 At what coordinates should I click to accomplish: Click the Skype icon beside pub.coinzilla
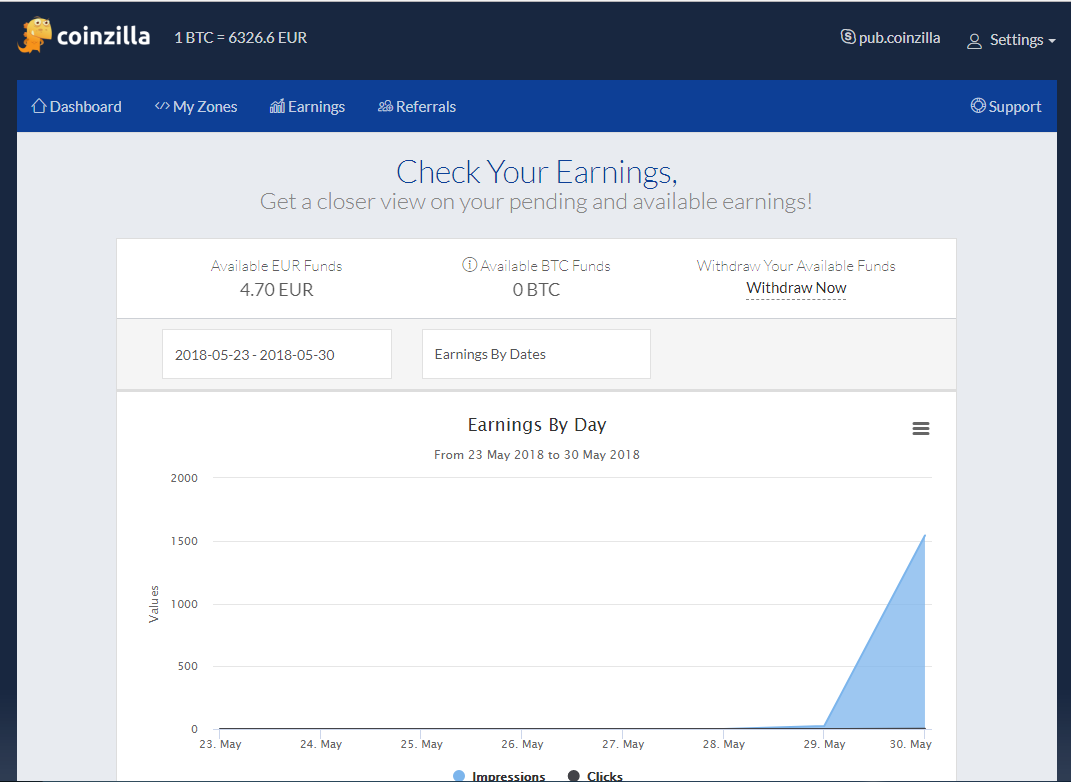point(848,38)
